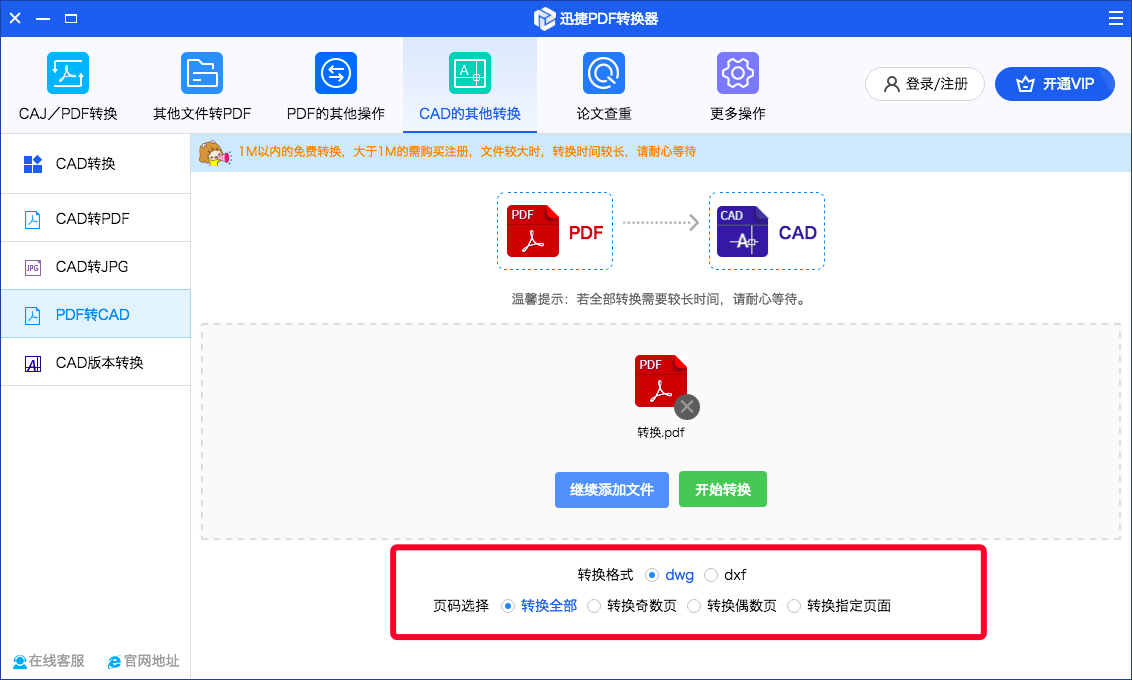This screenshot has height=680, width=1132.
Task: Click the CAD版本转换 icon in sidebar
Action: tap(32, 364)
